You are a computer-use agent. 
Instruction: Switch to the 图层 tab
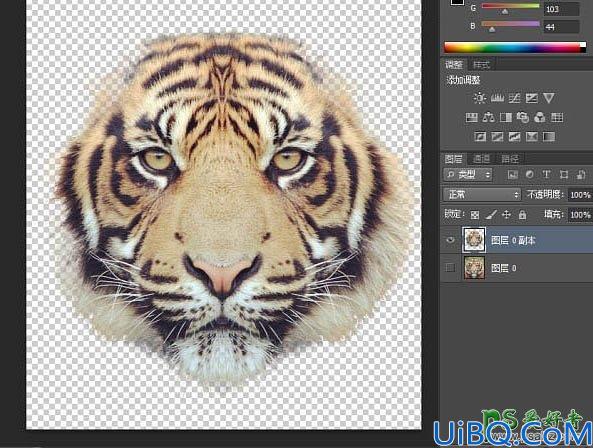tap(453, 159)
